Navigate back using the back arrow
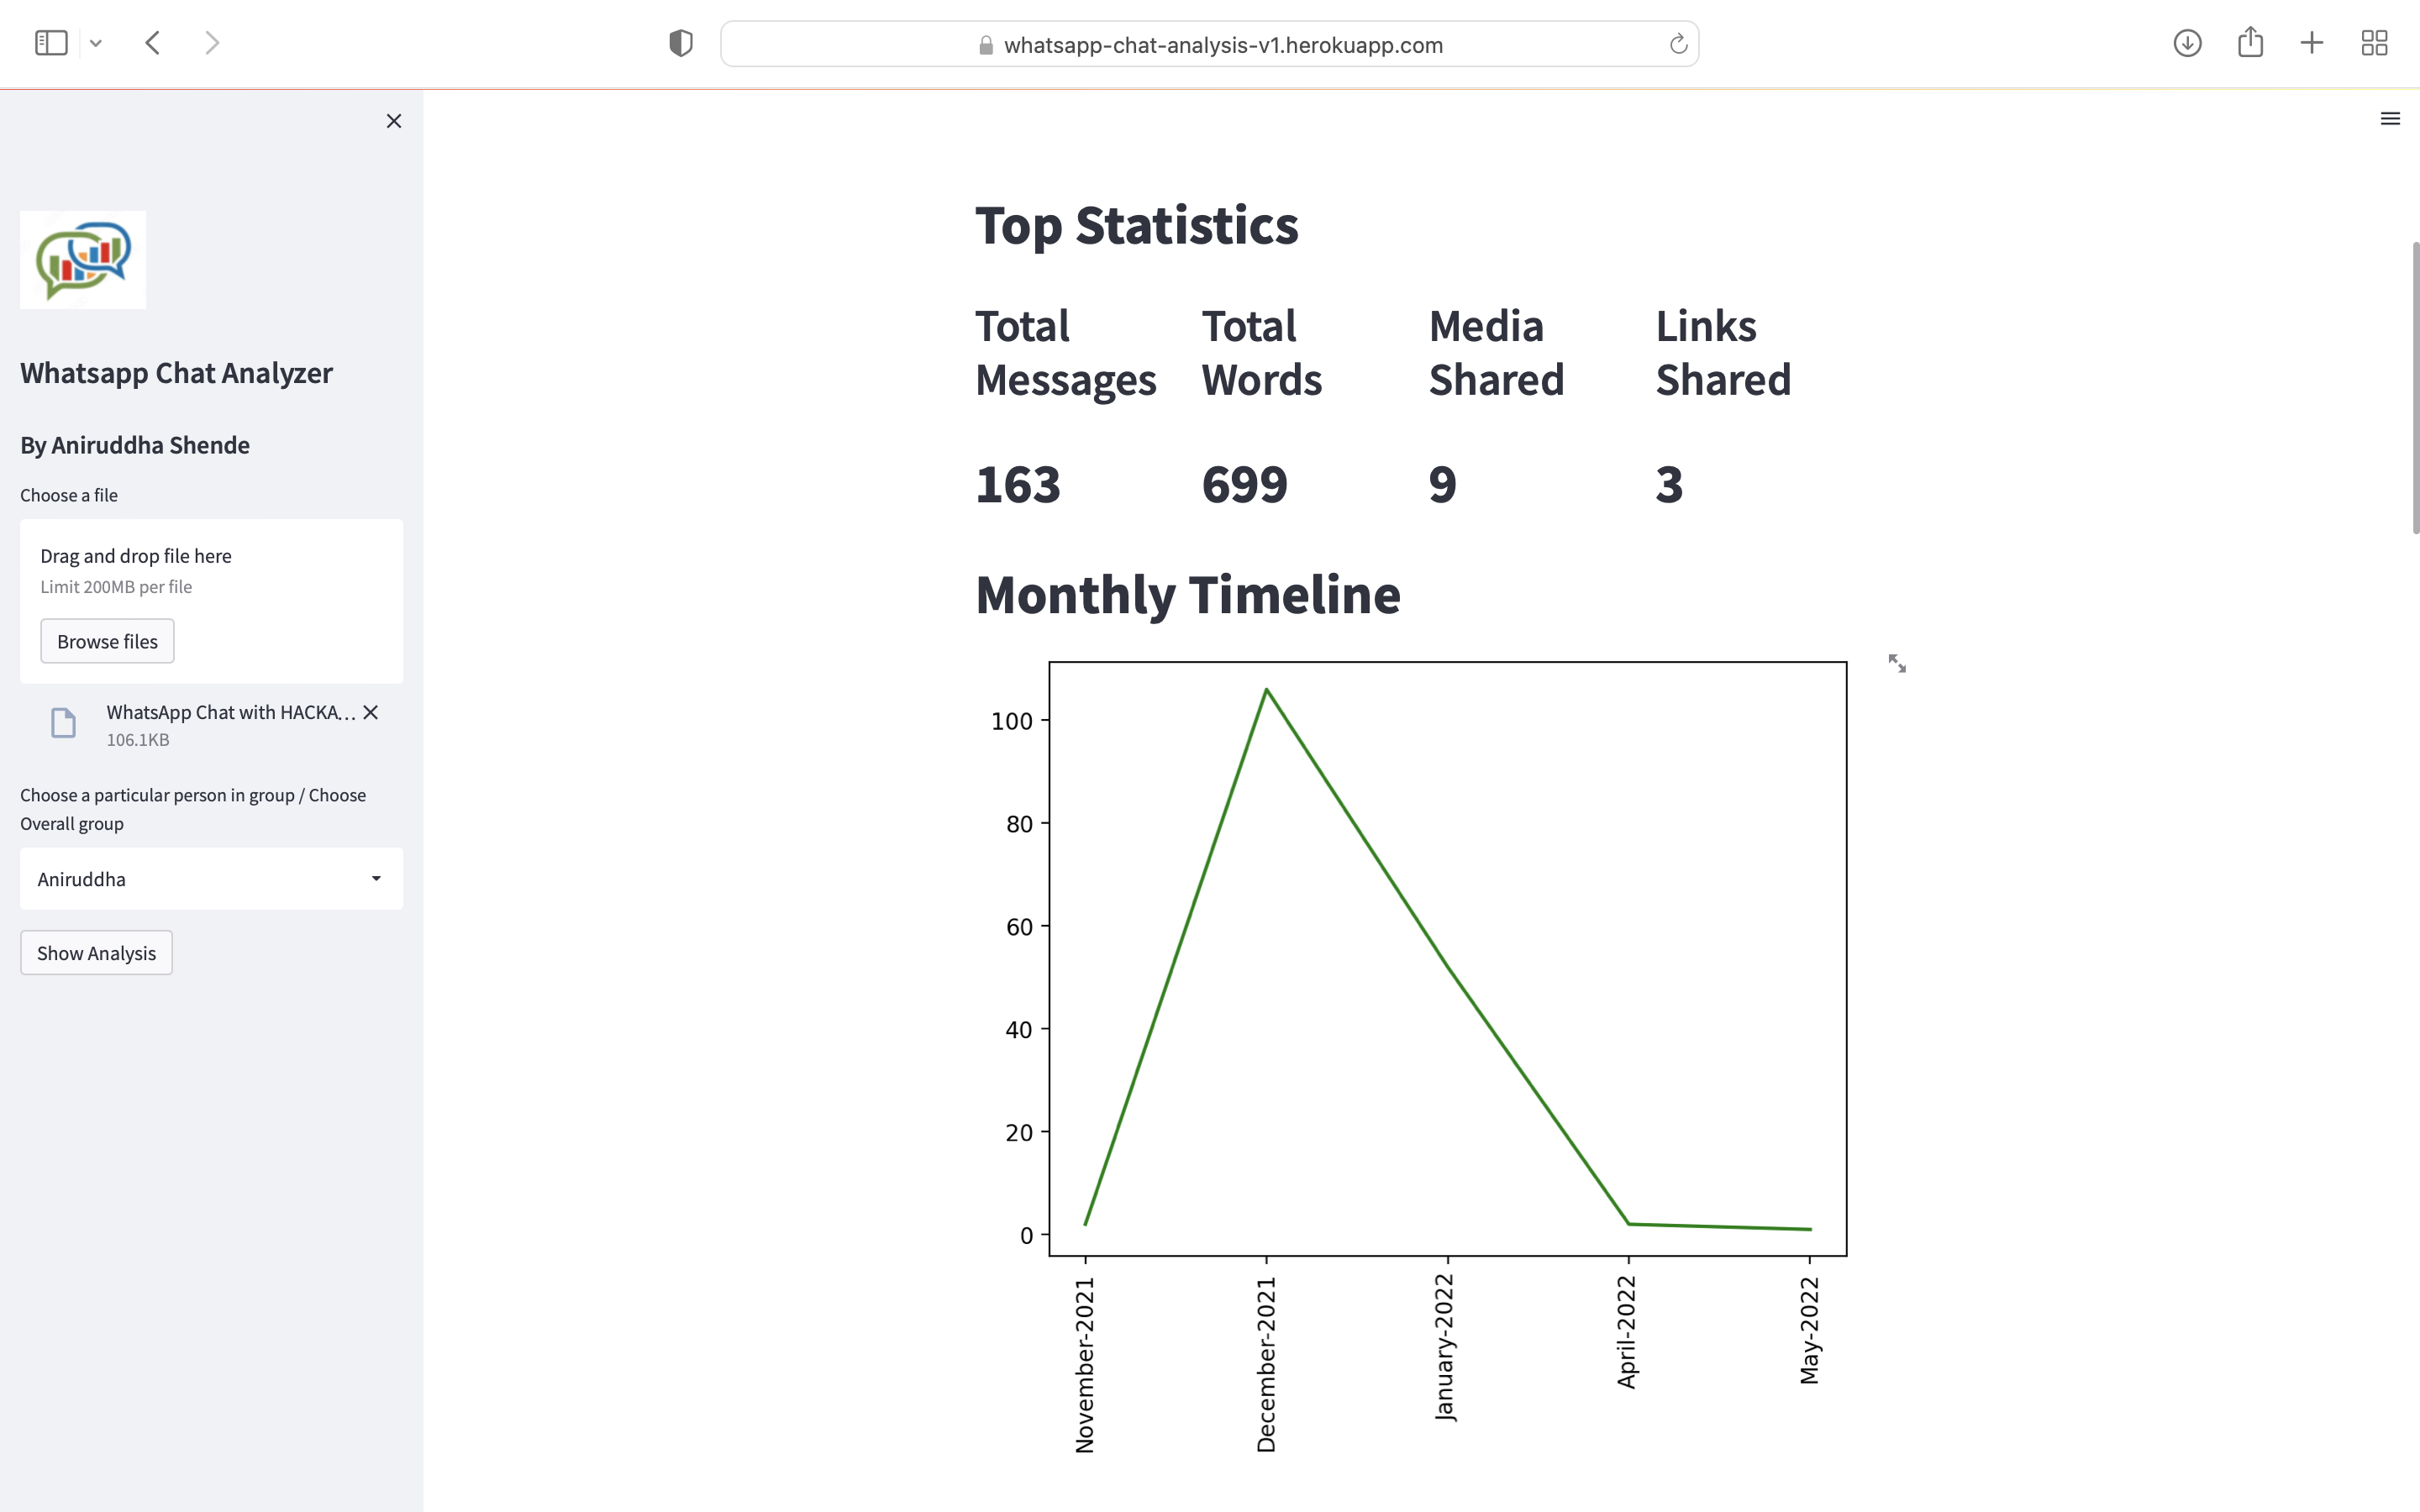Image resolution: width=2420 pixels, height=1512 pixels. coord(153,42)
